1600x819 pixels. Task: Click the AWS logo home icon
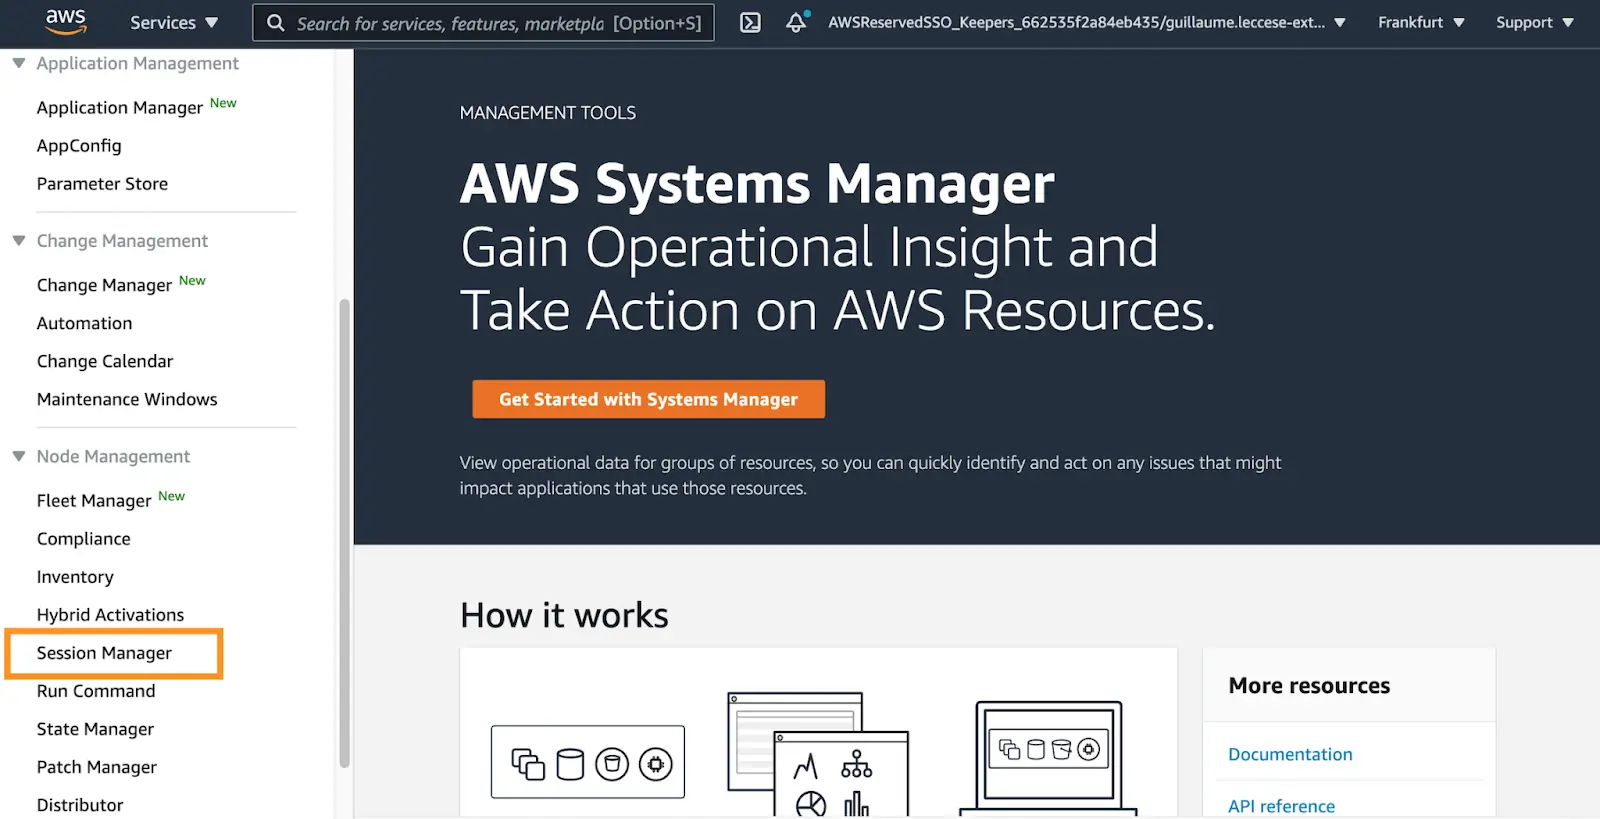[x=66, y=21]
